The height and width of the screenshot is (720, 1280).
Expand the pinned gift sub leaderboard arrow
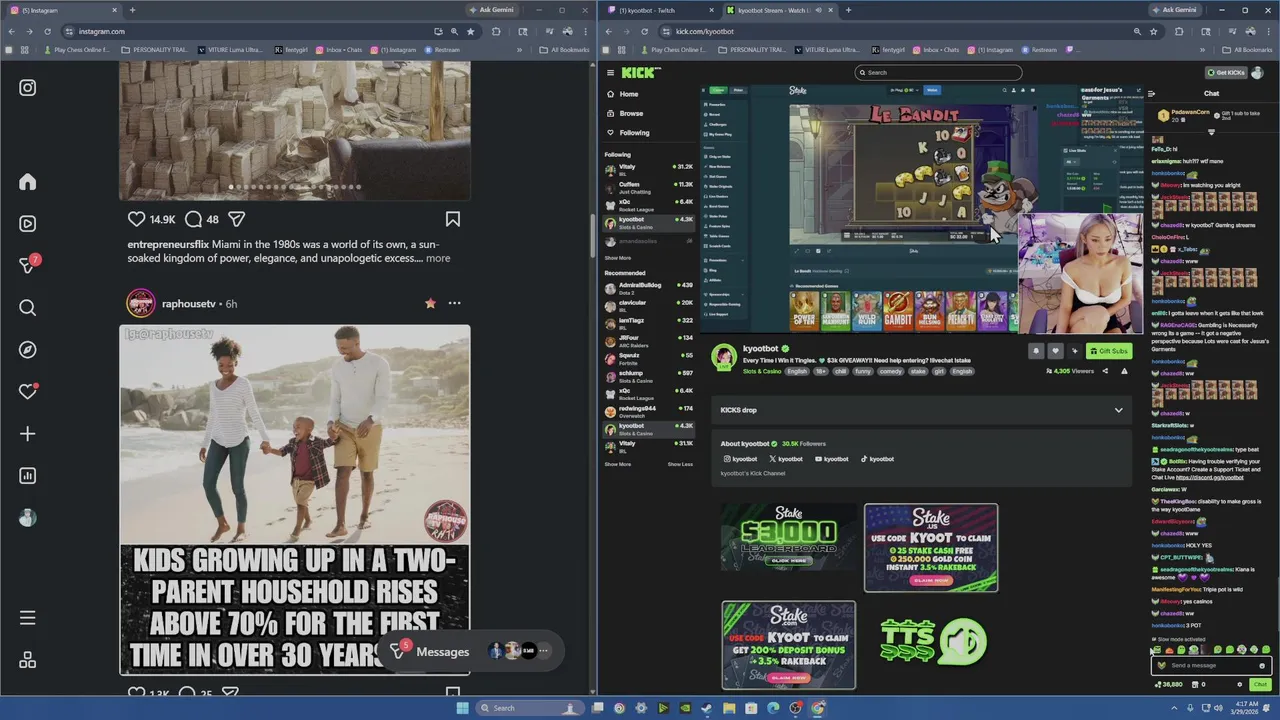[x=1211, y=132]
